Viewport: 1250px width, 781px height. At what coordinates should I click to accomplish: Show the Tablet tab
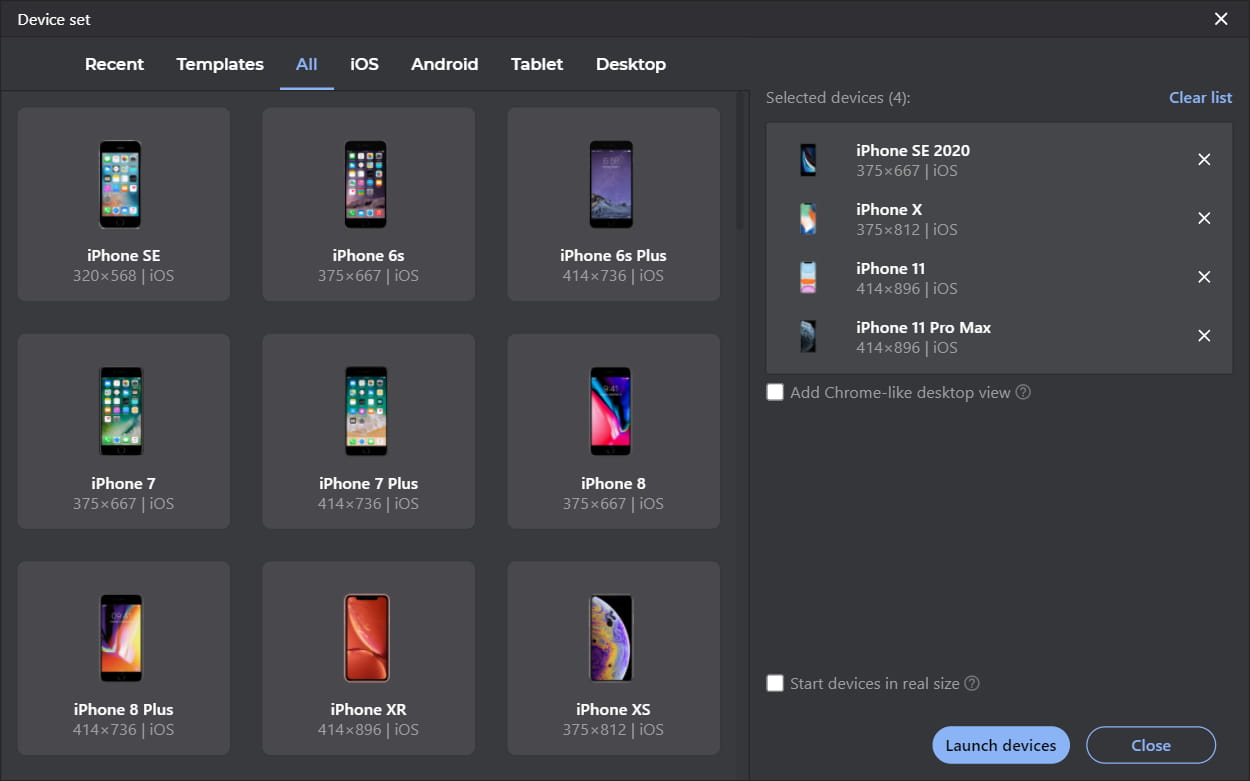[537, 64]
